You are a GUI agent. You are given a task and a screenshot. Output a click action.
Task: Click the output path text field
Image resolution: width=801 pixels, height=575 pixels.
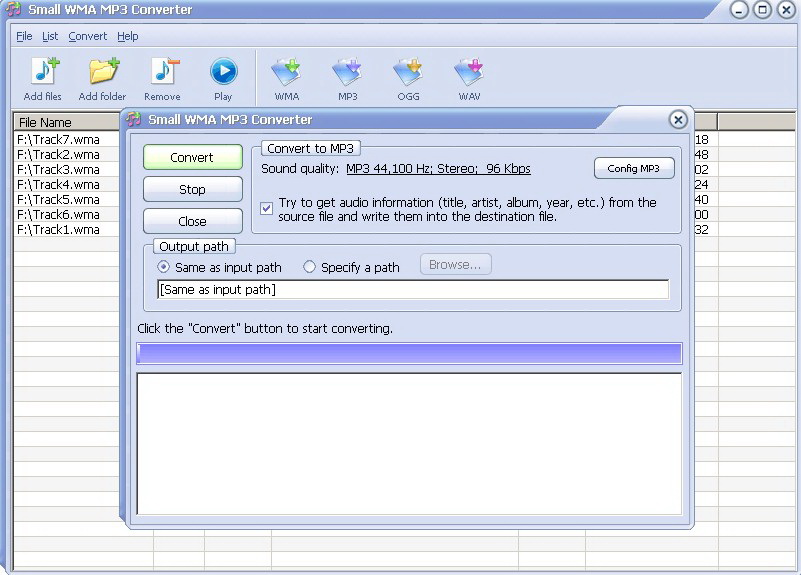(413, 290)
